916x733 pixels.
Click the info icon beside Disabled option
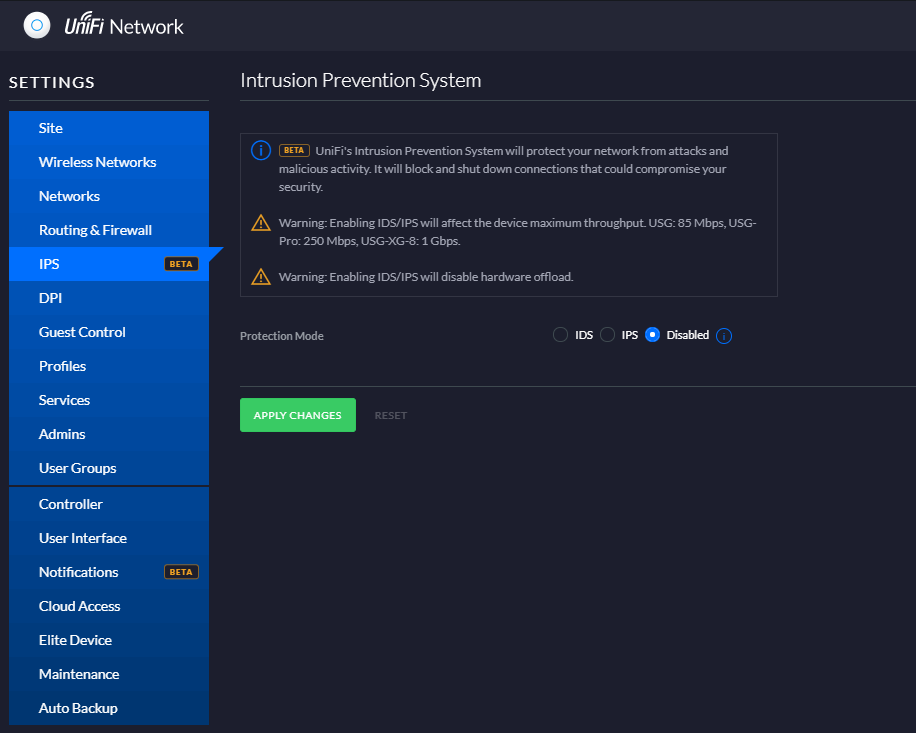725,336
